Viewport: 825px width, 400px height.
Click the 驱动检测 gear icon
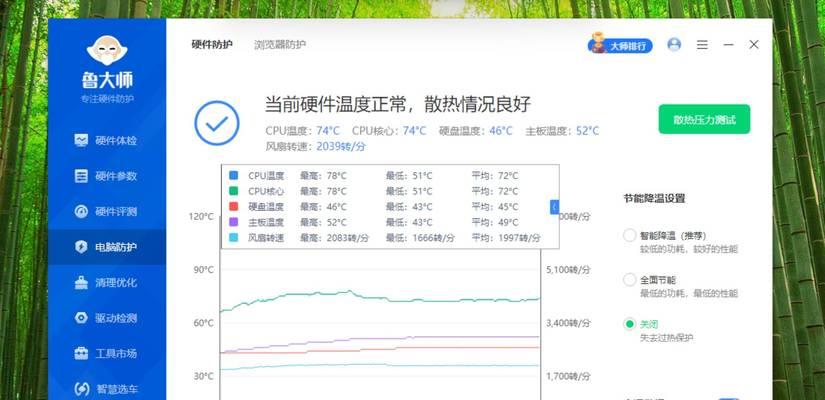coord(81,318)
